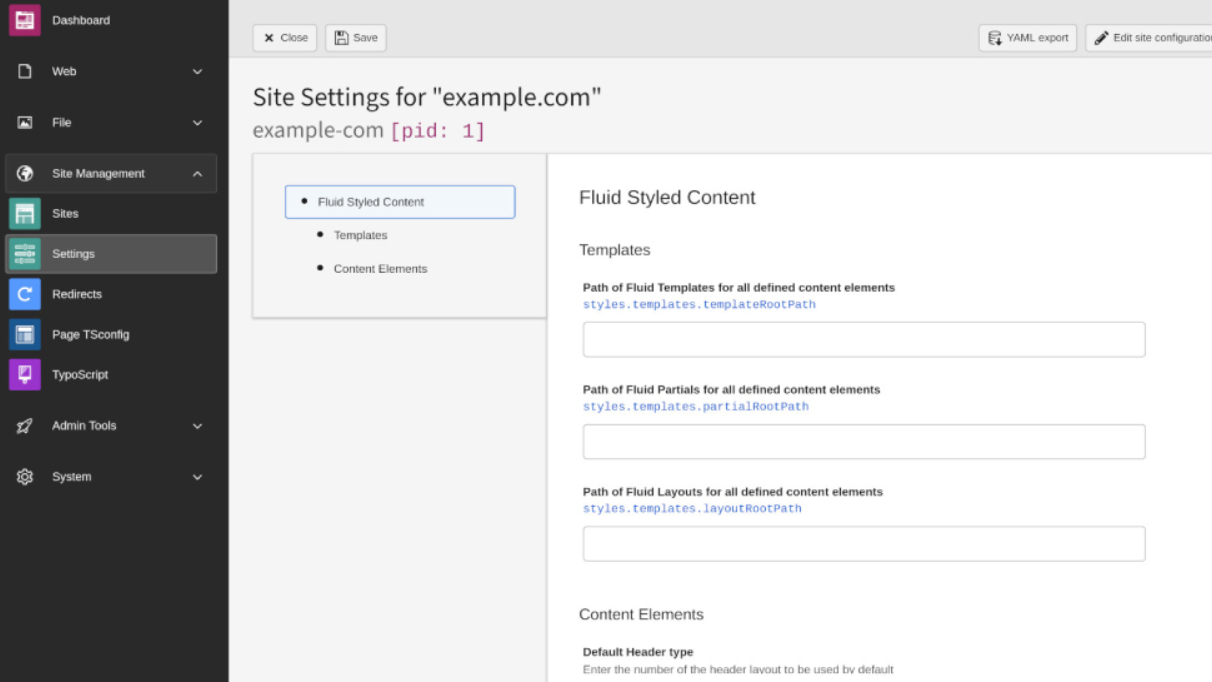Select Fluid Styled Content category
The height and width of the screenshot is (682, 1212).
pos(400,202)
